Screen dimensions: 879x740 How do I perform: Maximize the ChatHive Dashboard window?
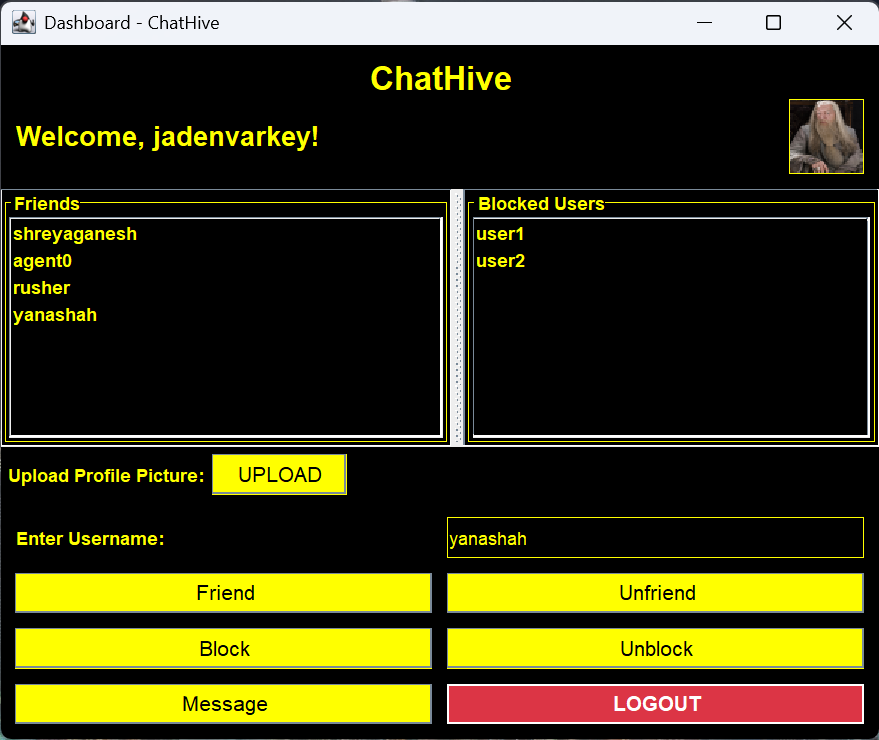coord(773,22)
